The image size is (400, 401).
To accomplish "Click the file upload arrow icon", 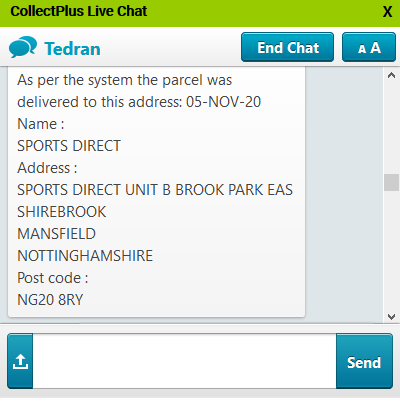I will (x=20, y=361).
